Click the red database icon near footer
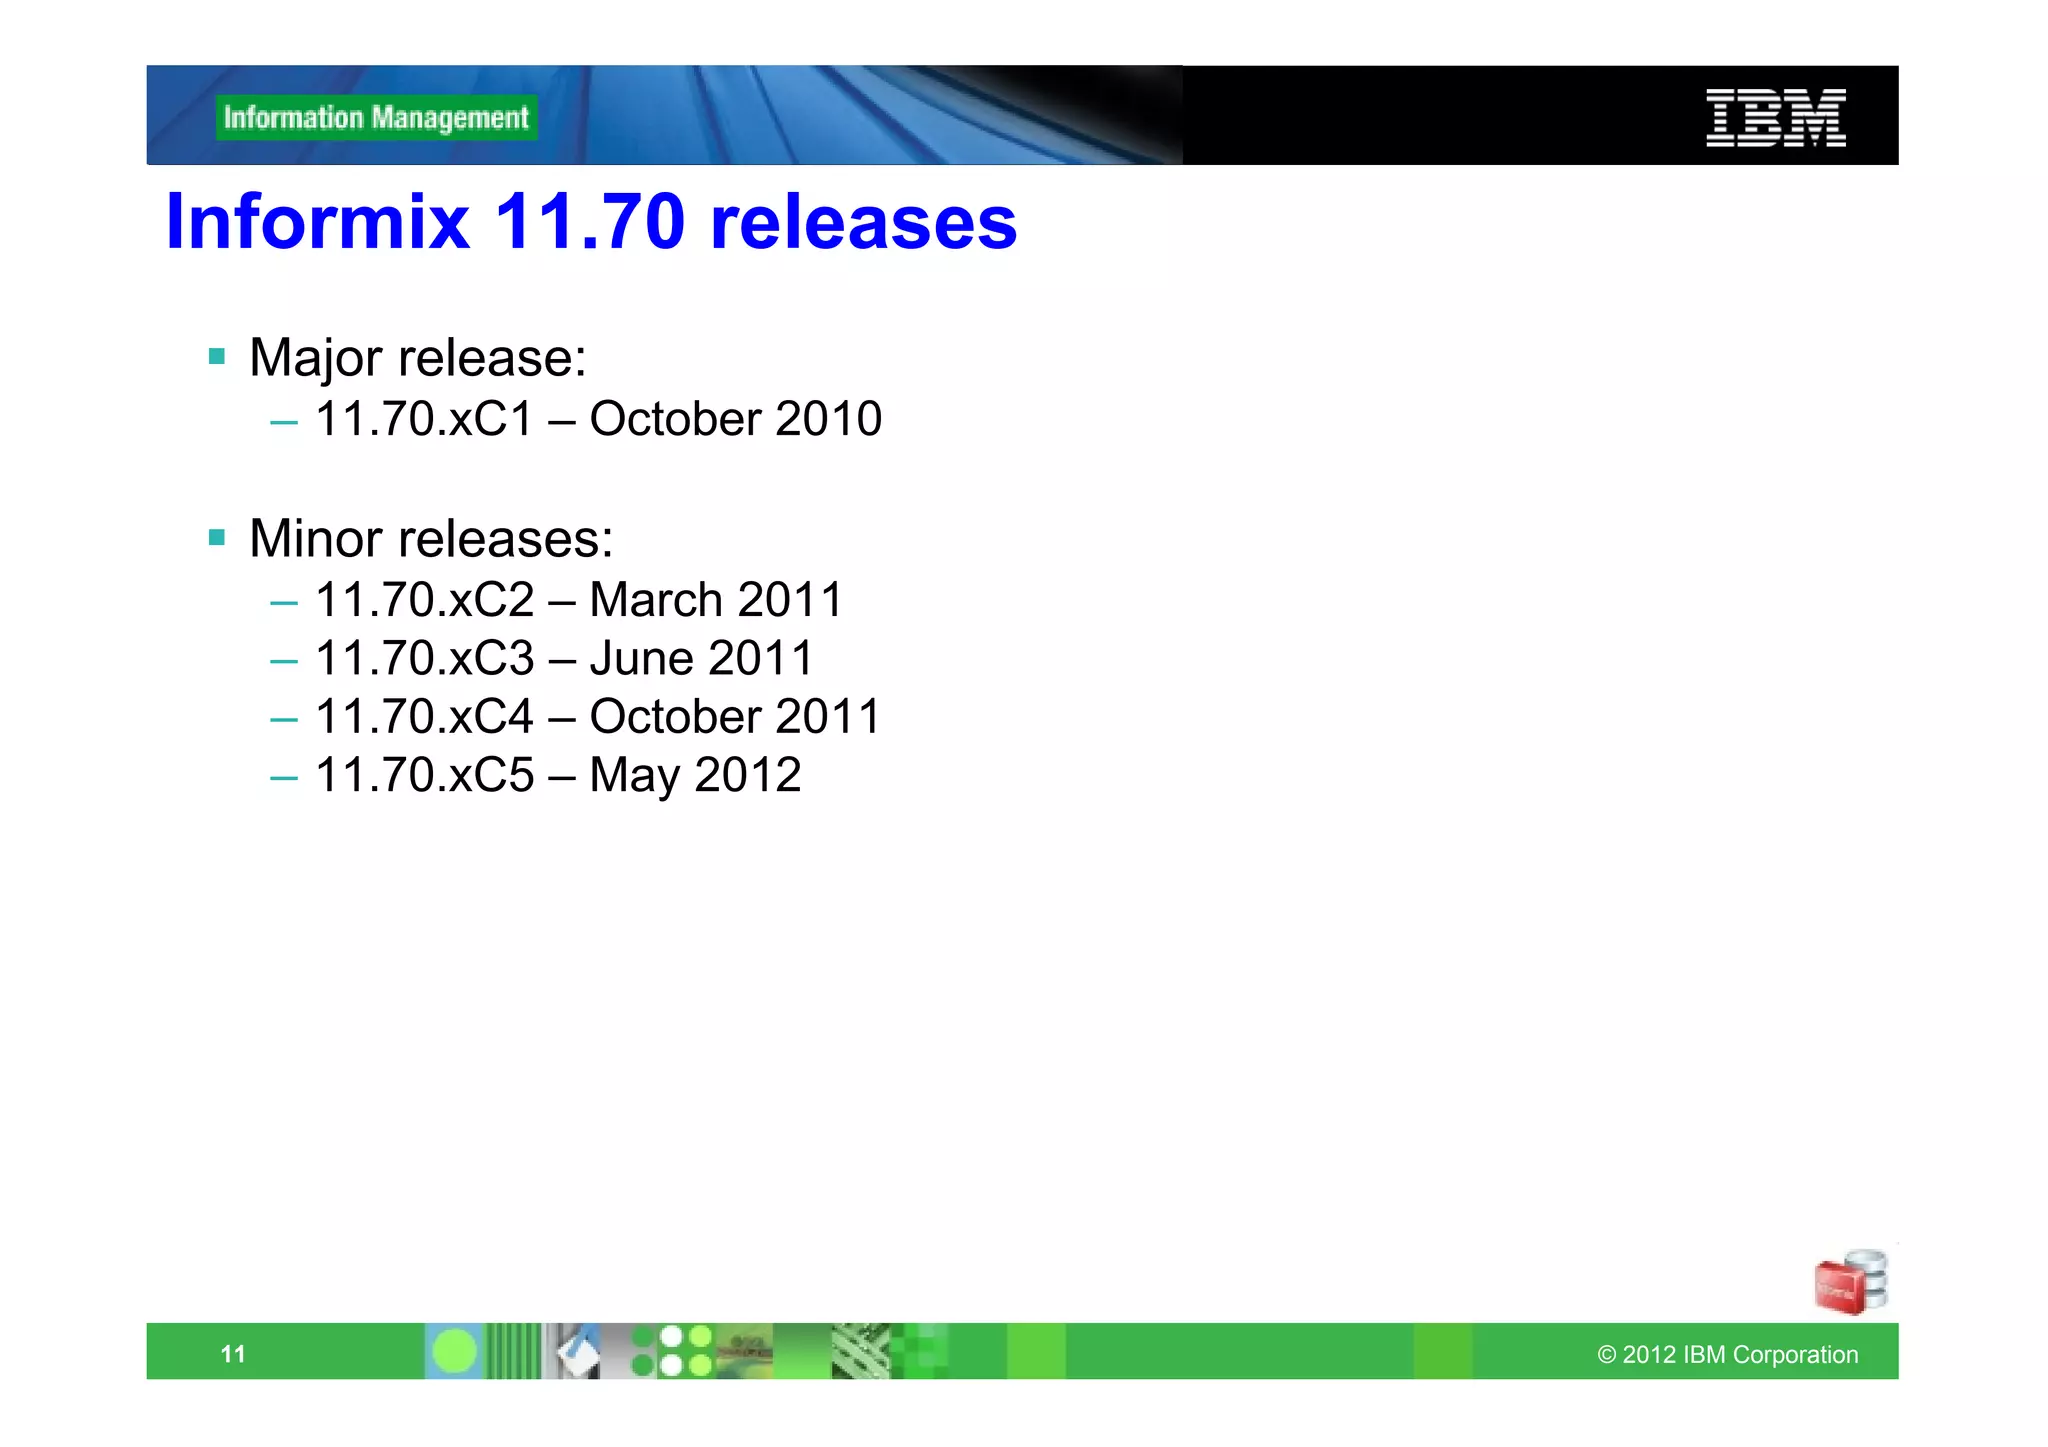 (x=1851, y=1282)
